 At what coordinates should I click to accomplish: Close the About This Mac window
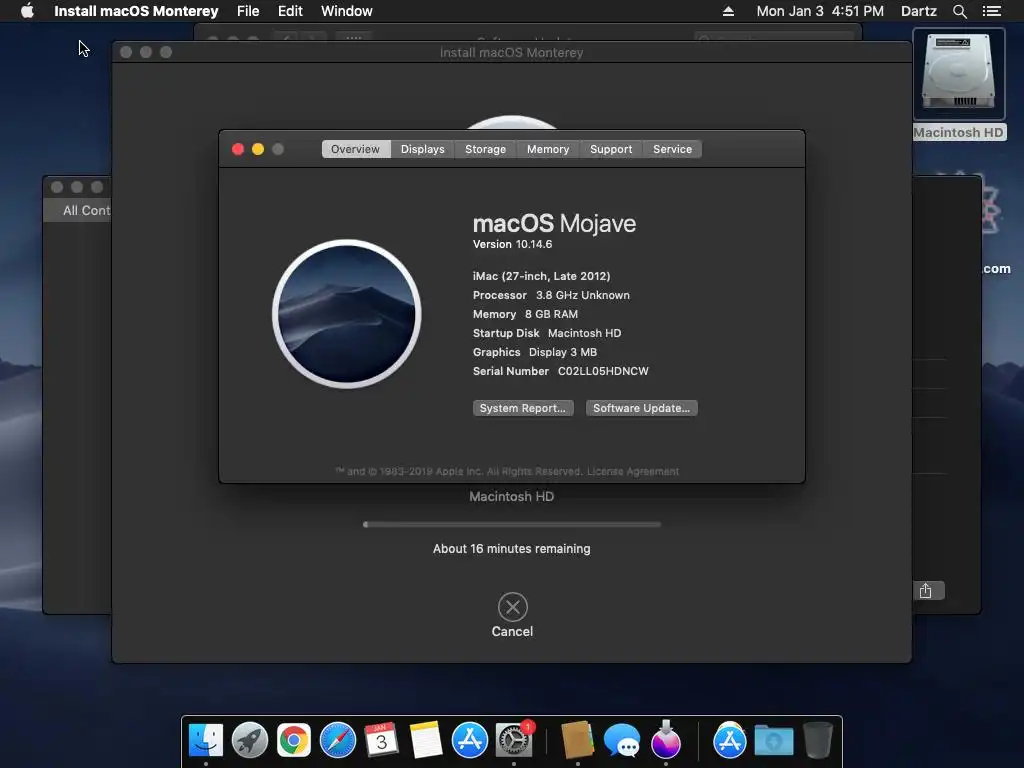coord(238,149)
